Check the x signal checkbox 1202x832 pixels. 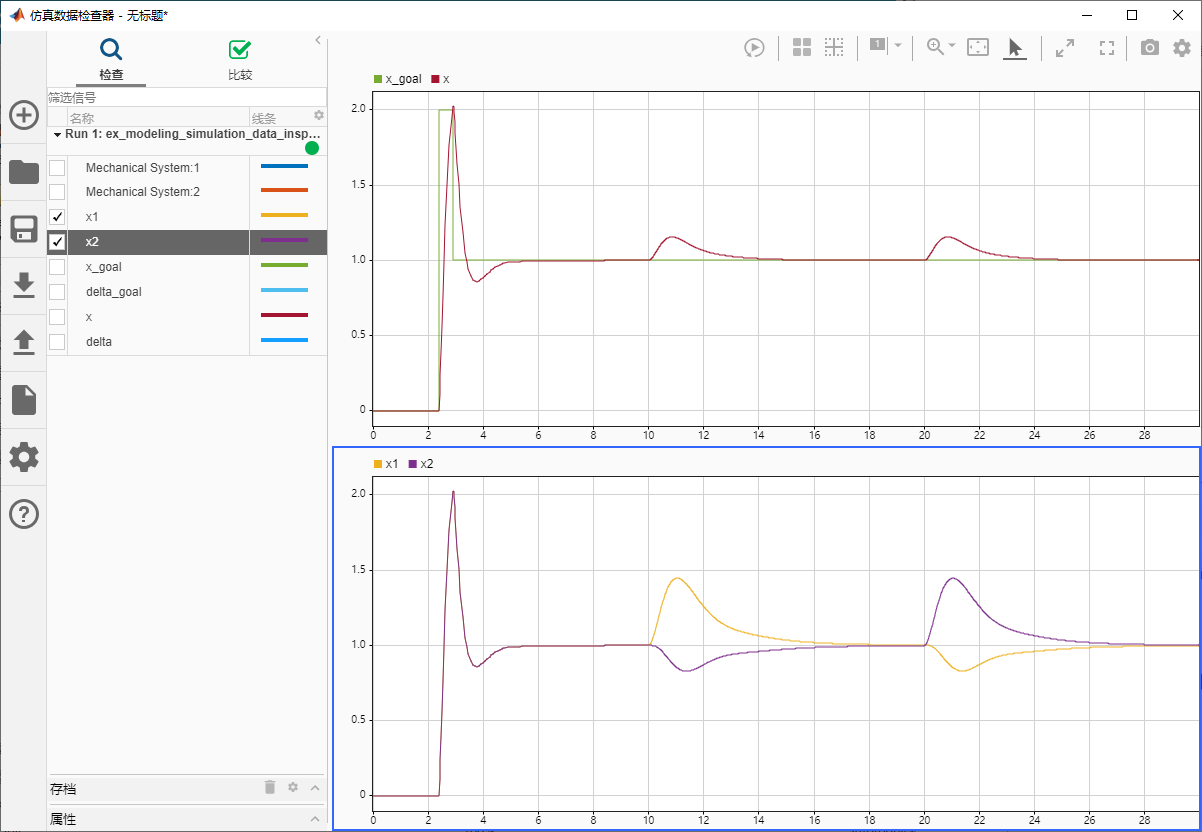(x=57, y=317)
